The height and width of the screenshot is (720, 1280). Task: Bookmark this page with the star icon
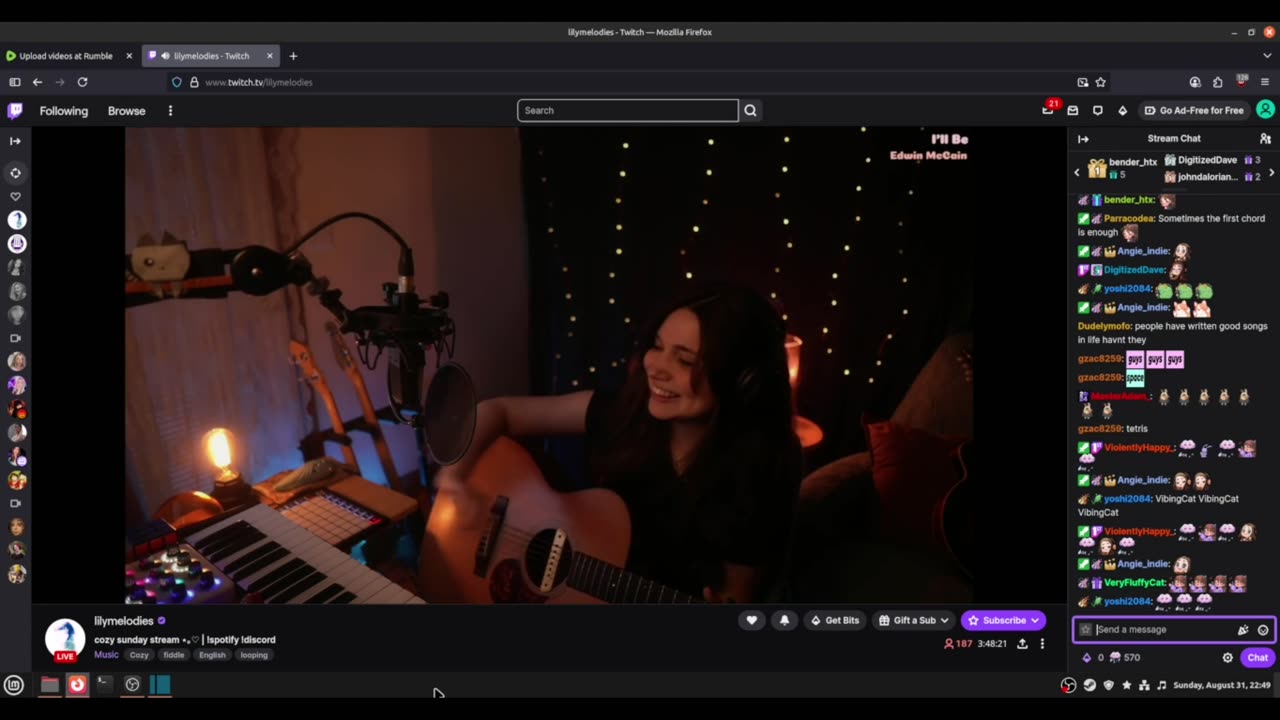coord(1101,82)
